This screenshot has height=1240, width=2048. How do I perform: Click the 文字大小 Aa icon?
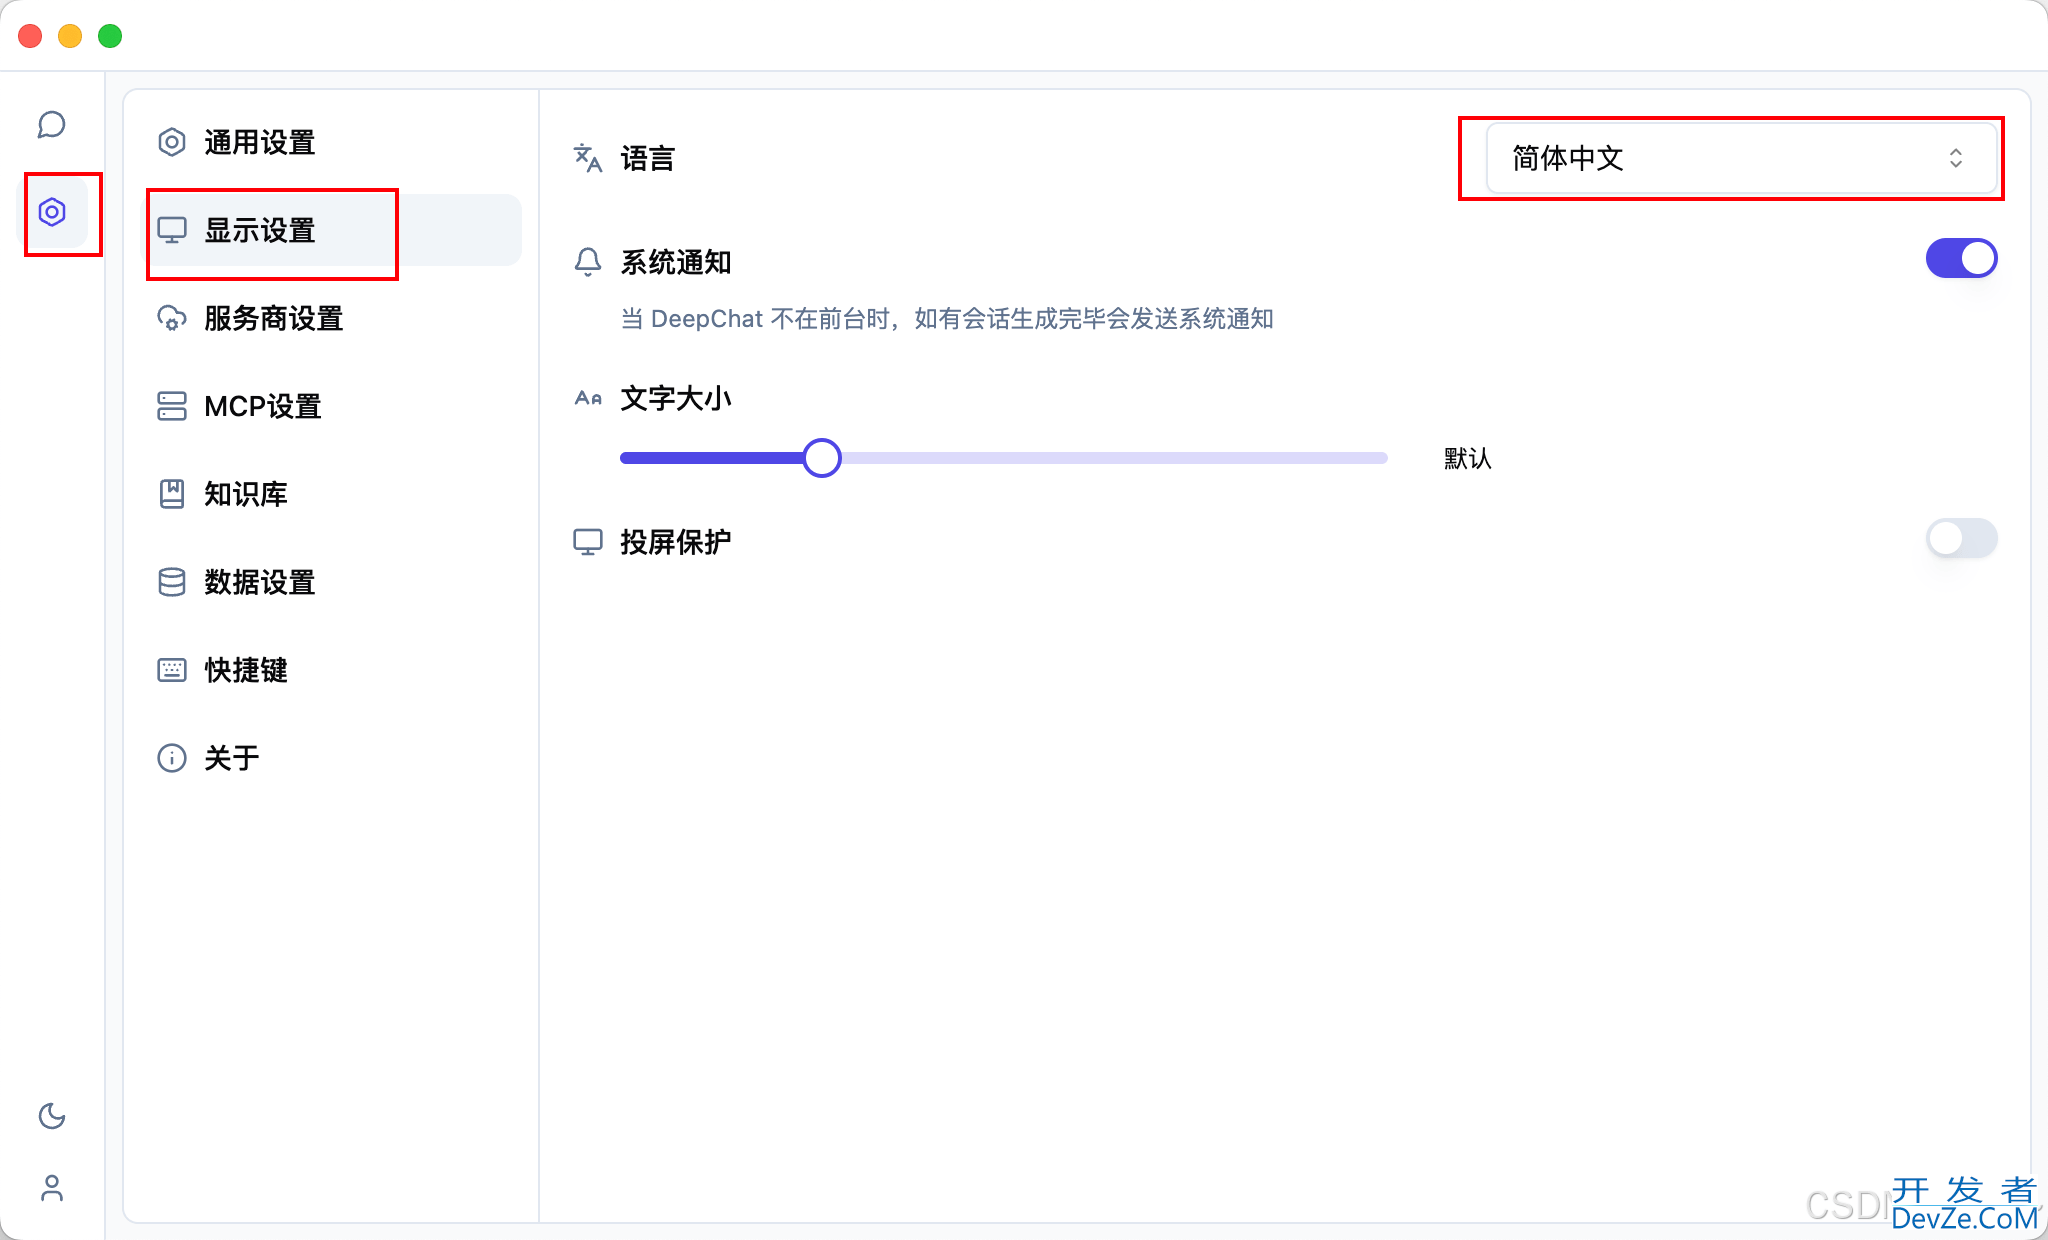[x=588, y=398]
